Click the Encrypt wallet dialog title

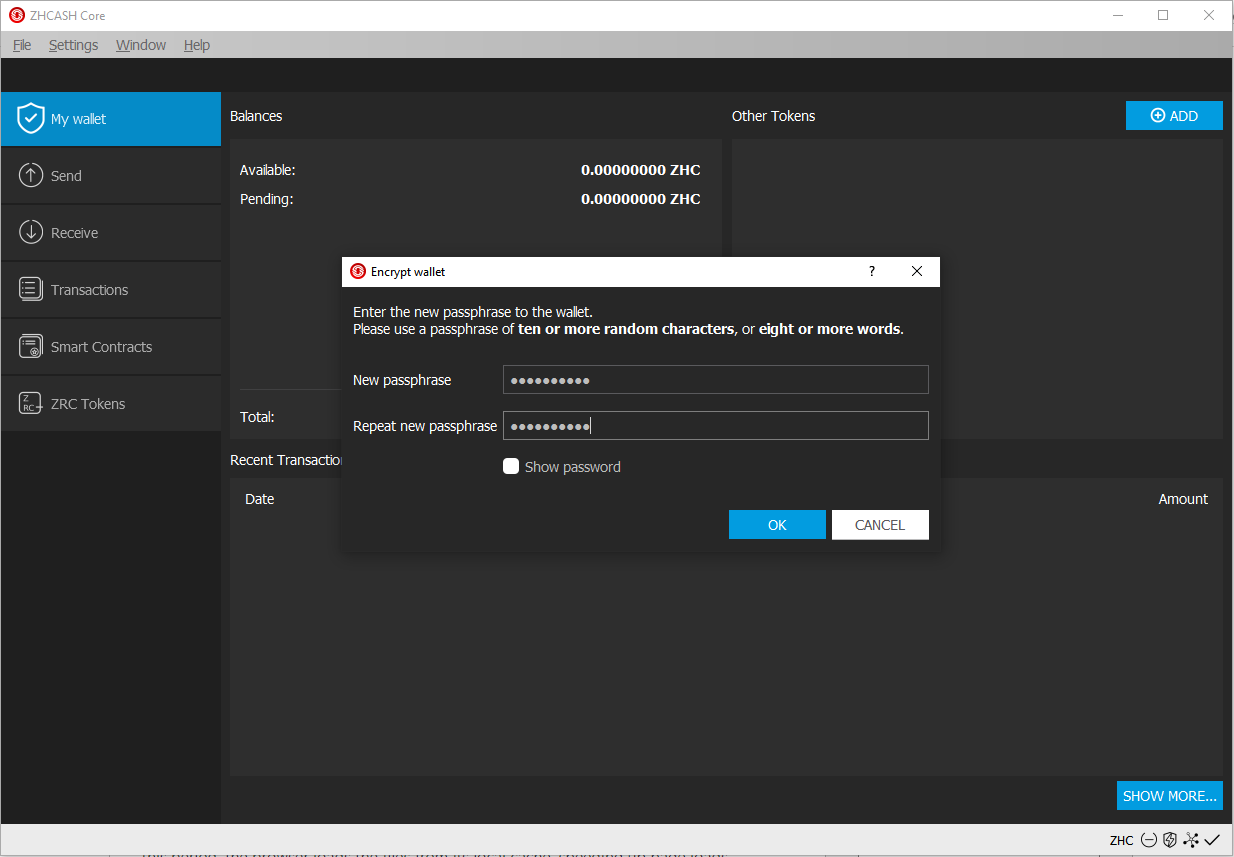408,272
